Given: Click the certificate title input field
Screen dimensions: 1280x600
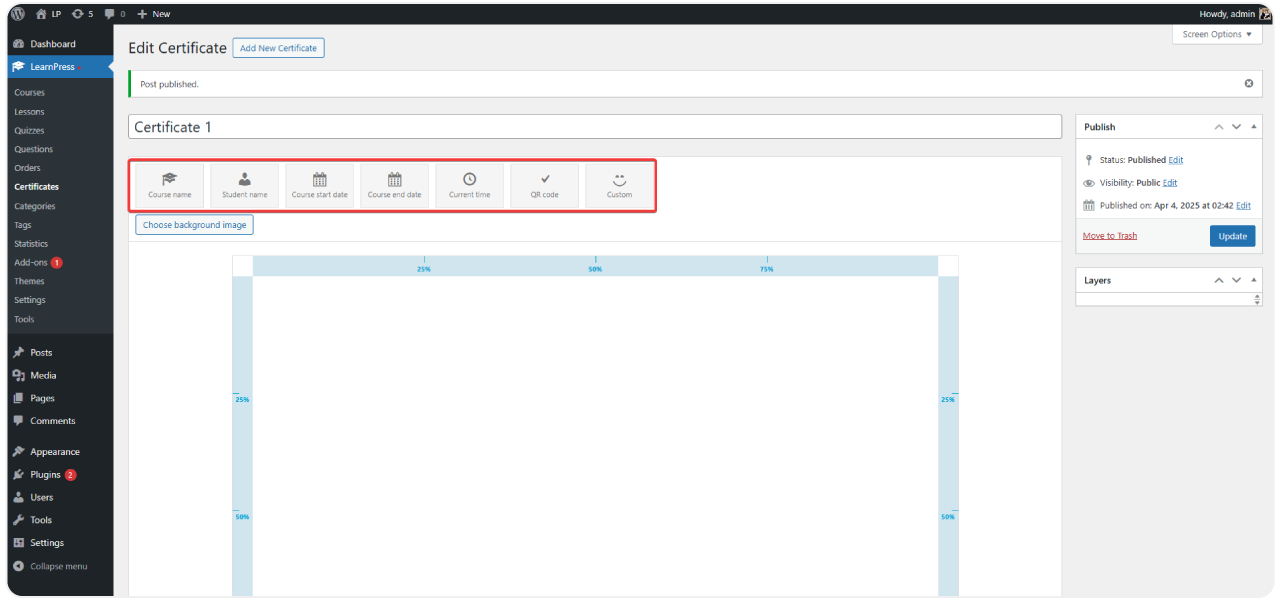Looking at the screenshot, I should click(594, 127).
